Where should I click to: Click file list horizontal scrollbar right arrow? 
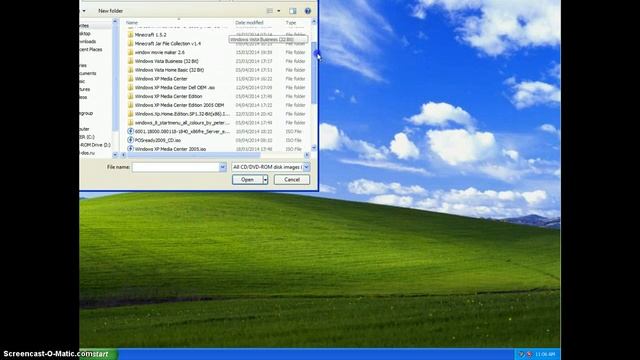click(307, 155)
